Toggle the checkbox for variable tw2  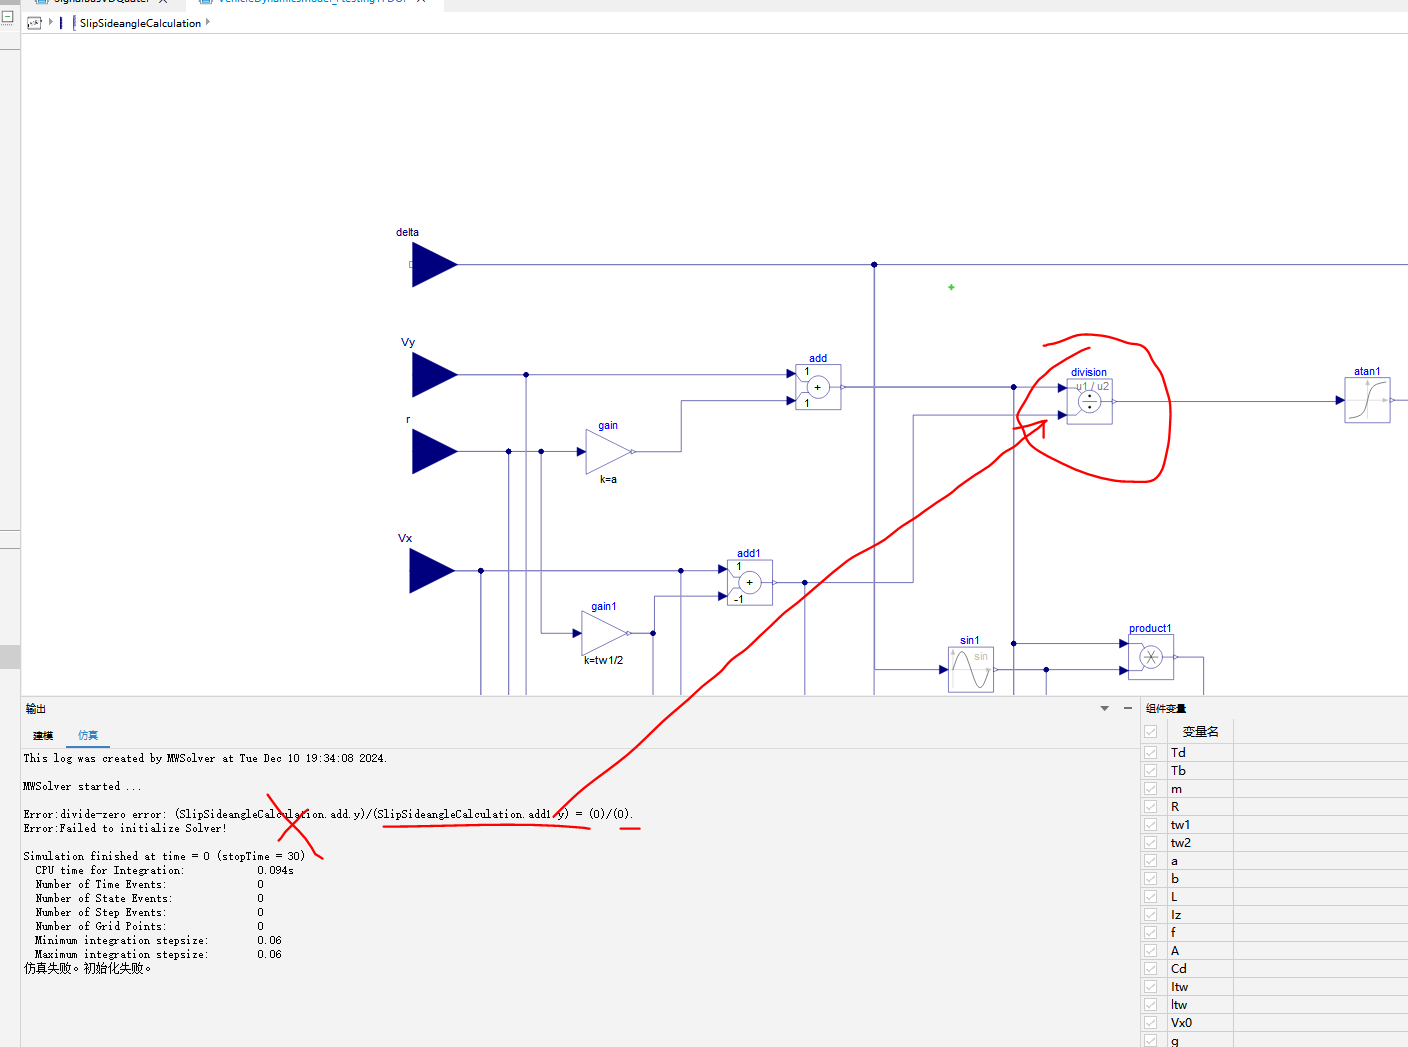1151,843
